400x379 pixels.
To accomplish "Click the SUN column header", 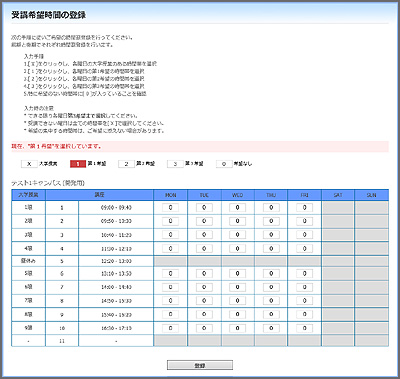I will click(x=371, y=195).
